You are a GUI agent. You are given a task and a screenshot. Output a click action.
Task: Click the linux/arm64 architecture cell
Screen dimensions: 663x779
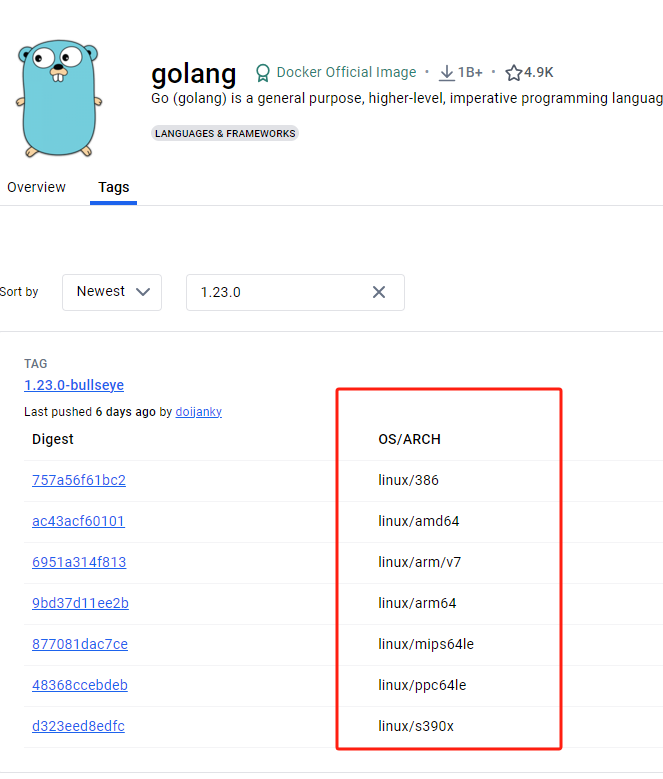417,603
